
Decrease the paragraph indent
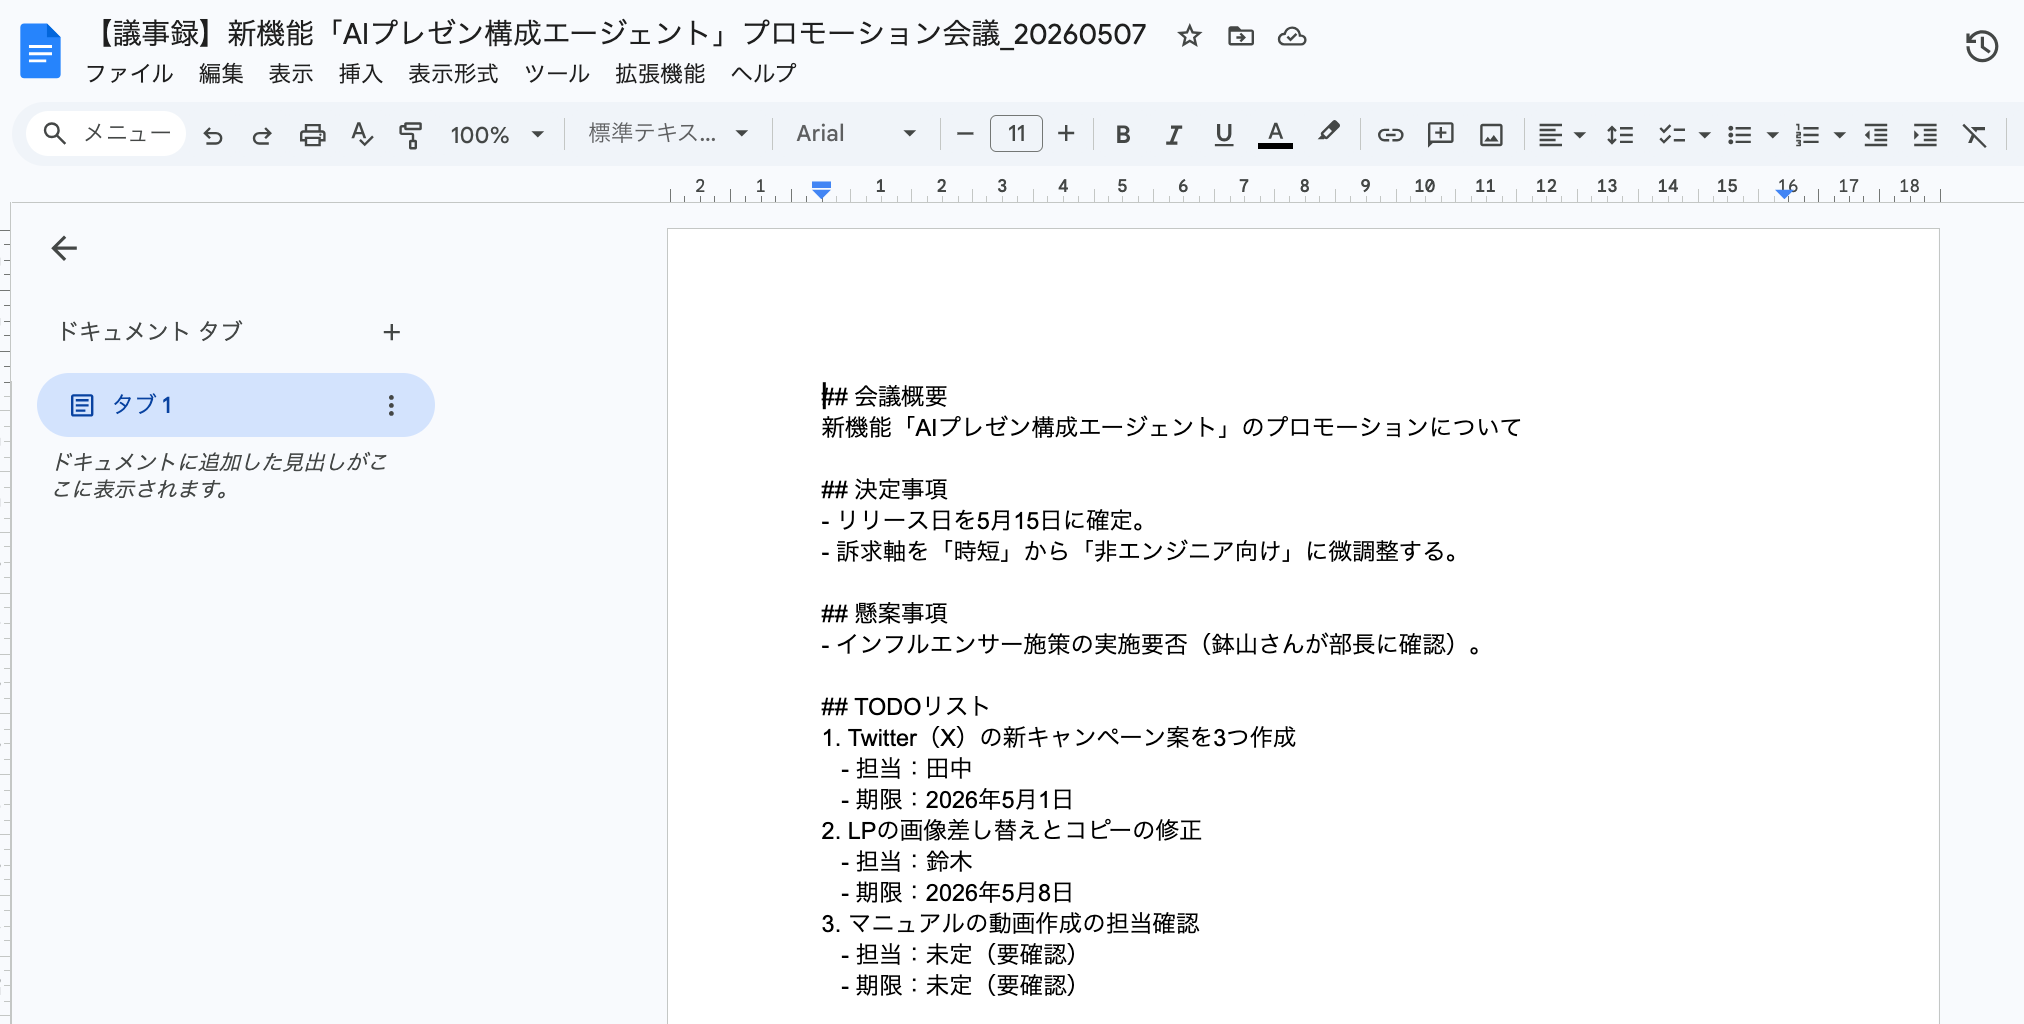click(1876, 135)
